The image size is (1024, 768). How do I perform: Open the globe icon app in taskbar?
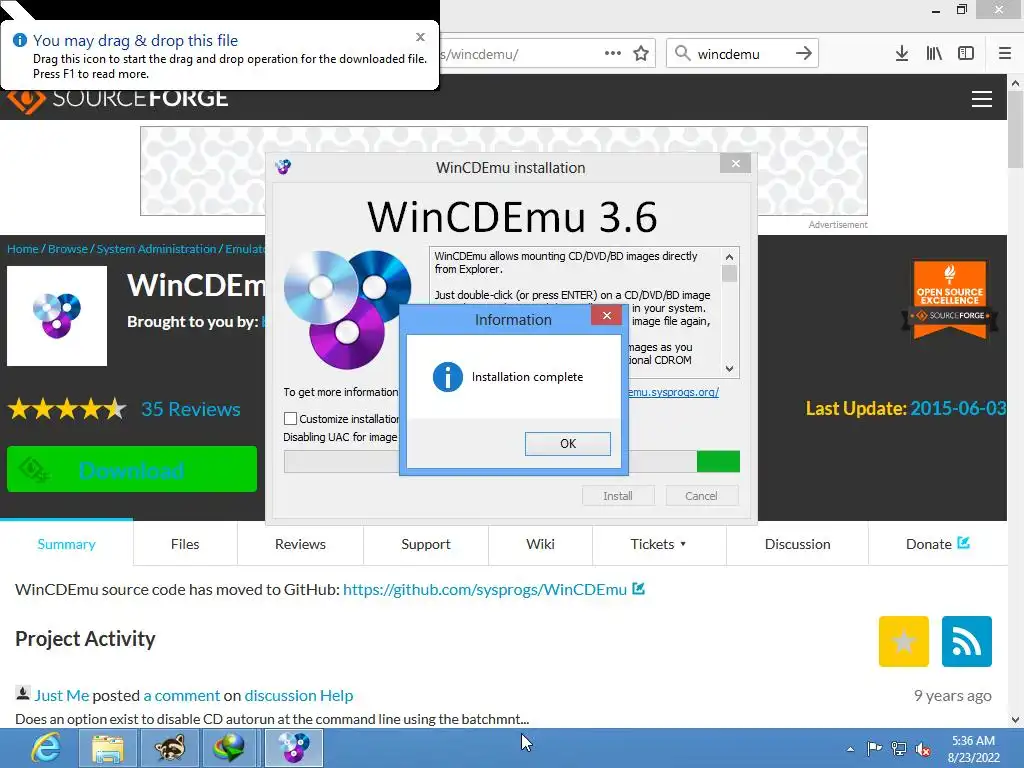pos(231,748)
